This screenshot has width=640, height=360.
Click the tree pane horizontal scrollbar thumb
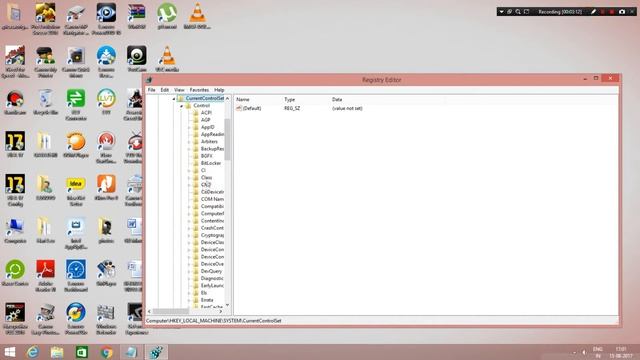coord(170,311)
